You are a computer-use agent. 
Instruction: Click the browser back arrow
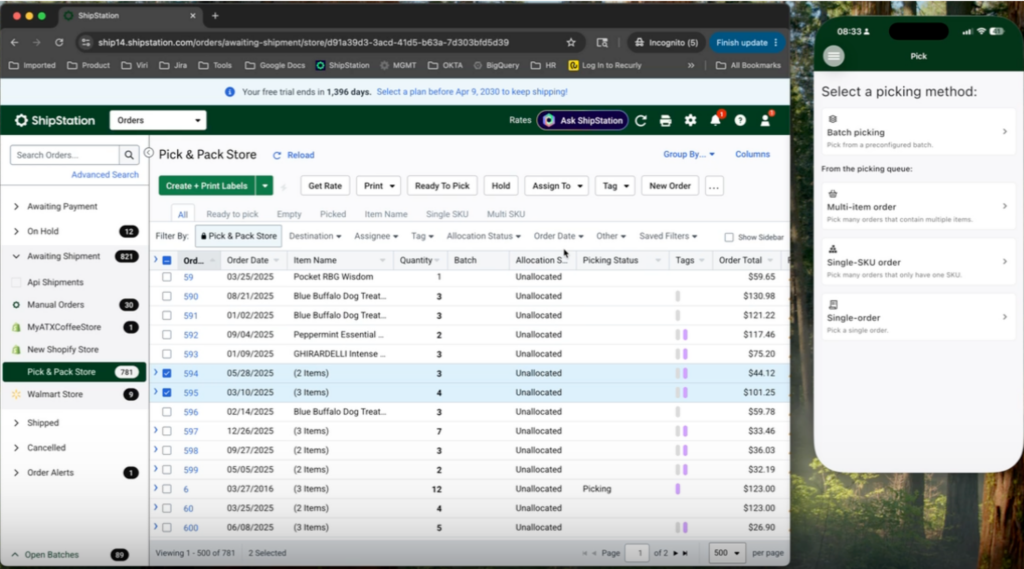pos(14,42)
